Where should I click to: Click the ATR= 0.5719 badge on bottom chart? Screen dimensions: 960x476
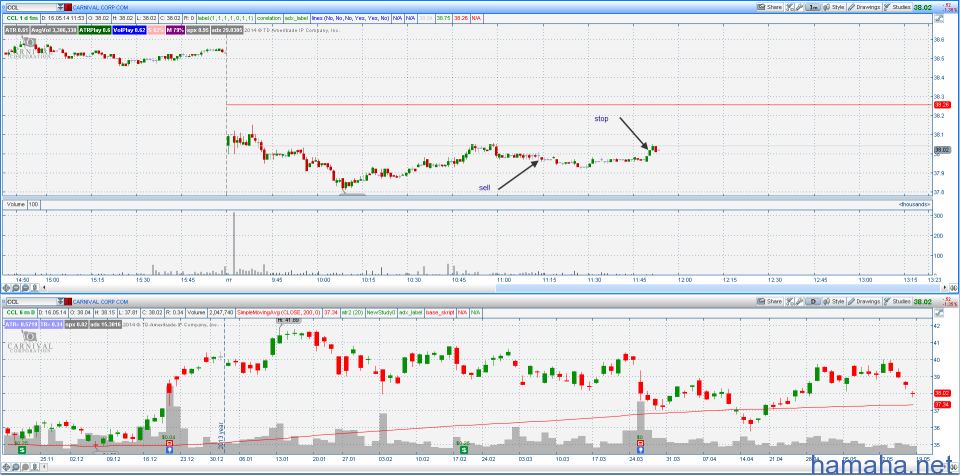coord(21,325)
